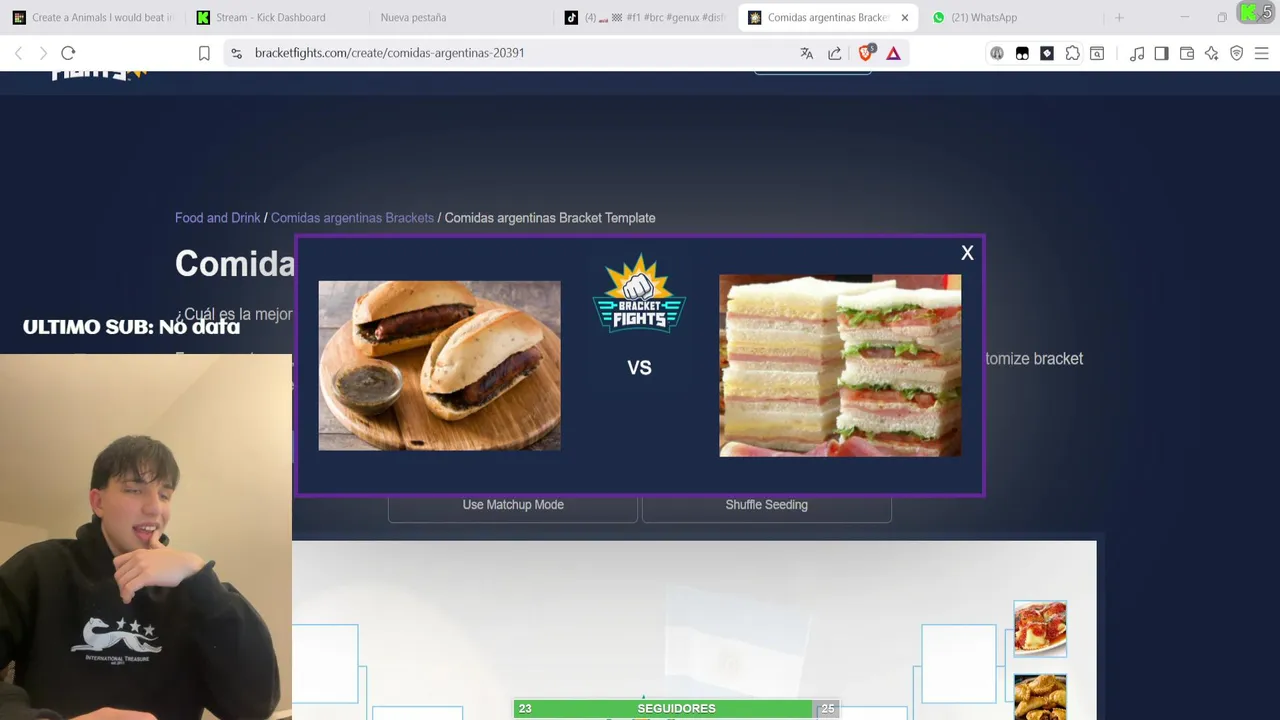
Task: Bookmark this page
Action: click(204, 53)
